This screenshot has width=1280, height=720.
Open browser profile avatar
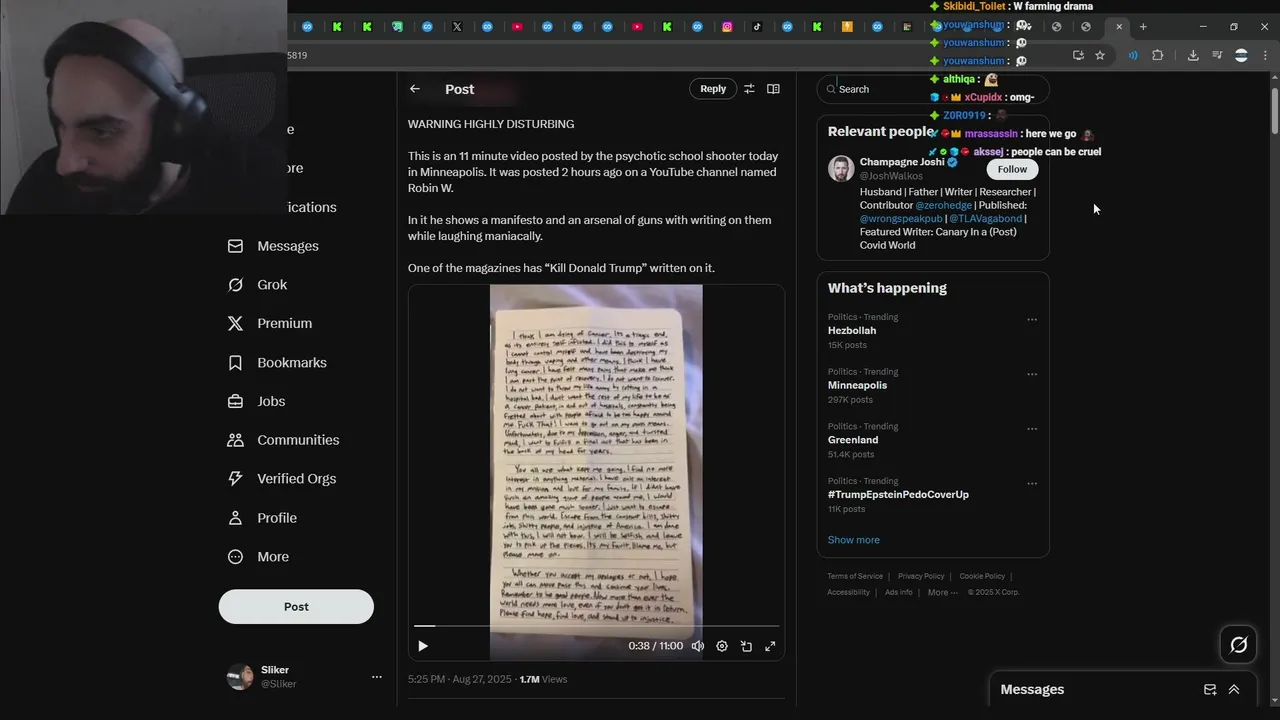(x=1241, y=55)
